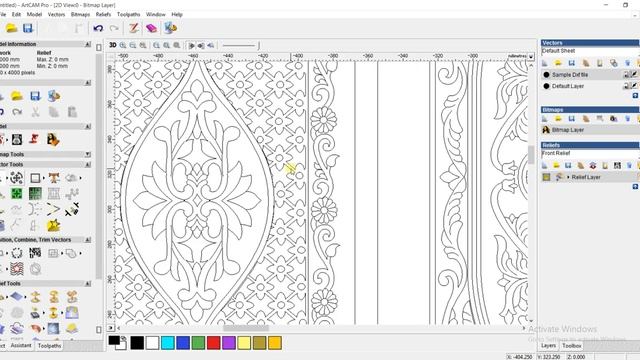Click the orange T text tool
This screenshot has width=640, height=360.
53,178
